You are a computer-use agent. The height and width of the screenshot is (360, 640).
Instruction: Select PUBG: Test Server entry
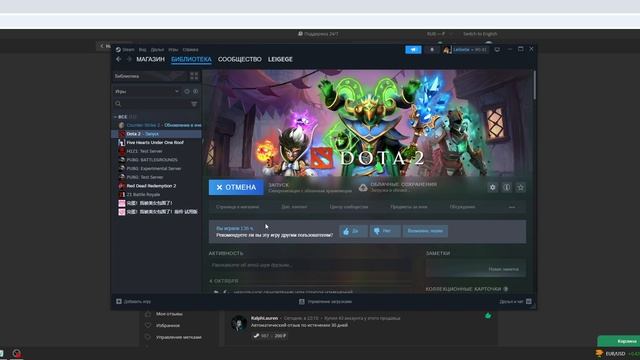click(x=156, y=177)
